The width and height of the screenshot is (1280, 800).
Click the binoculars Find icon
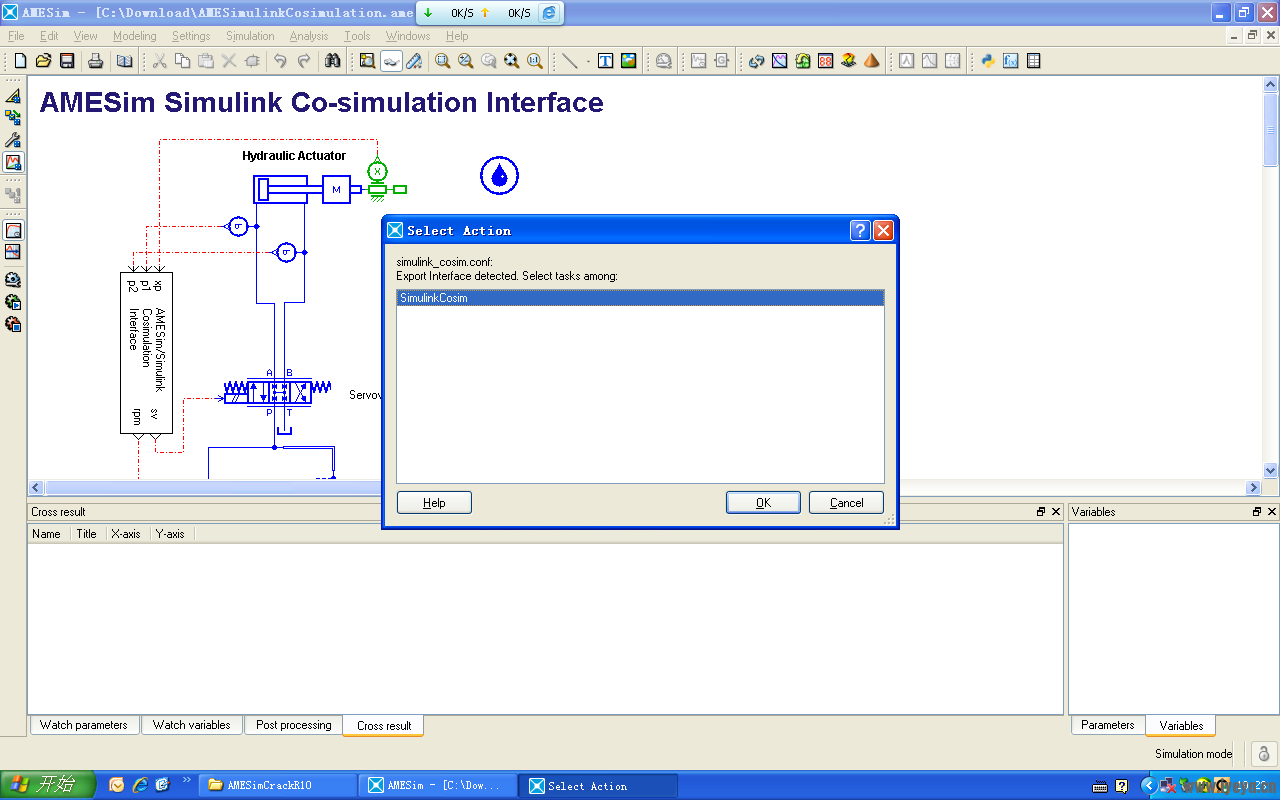332,61
